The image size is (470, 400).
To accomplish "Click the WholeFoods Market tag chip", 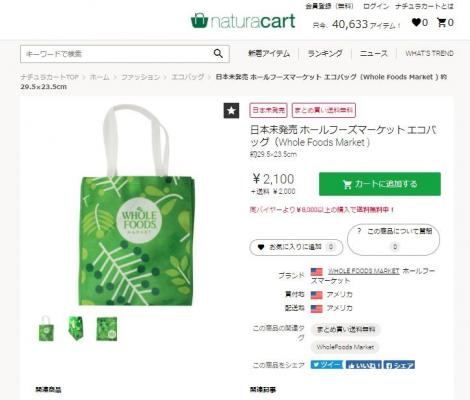I will point(345,347).
